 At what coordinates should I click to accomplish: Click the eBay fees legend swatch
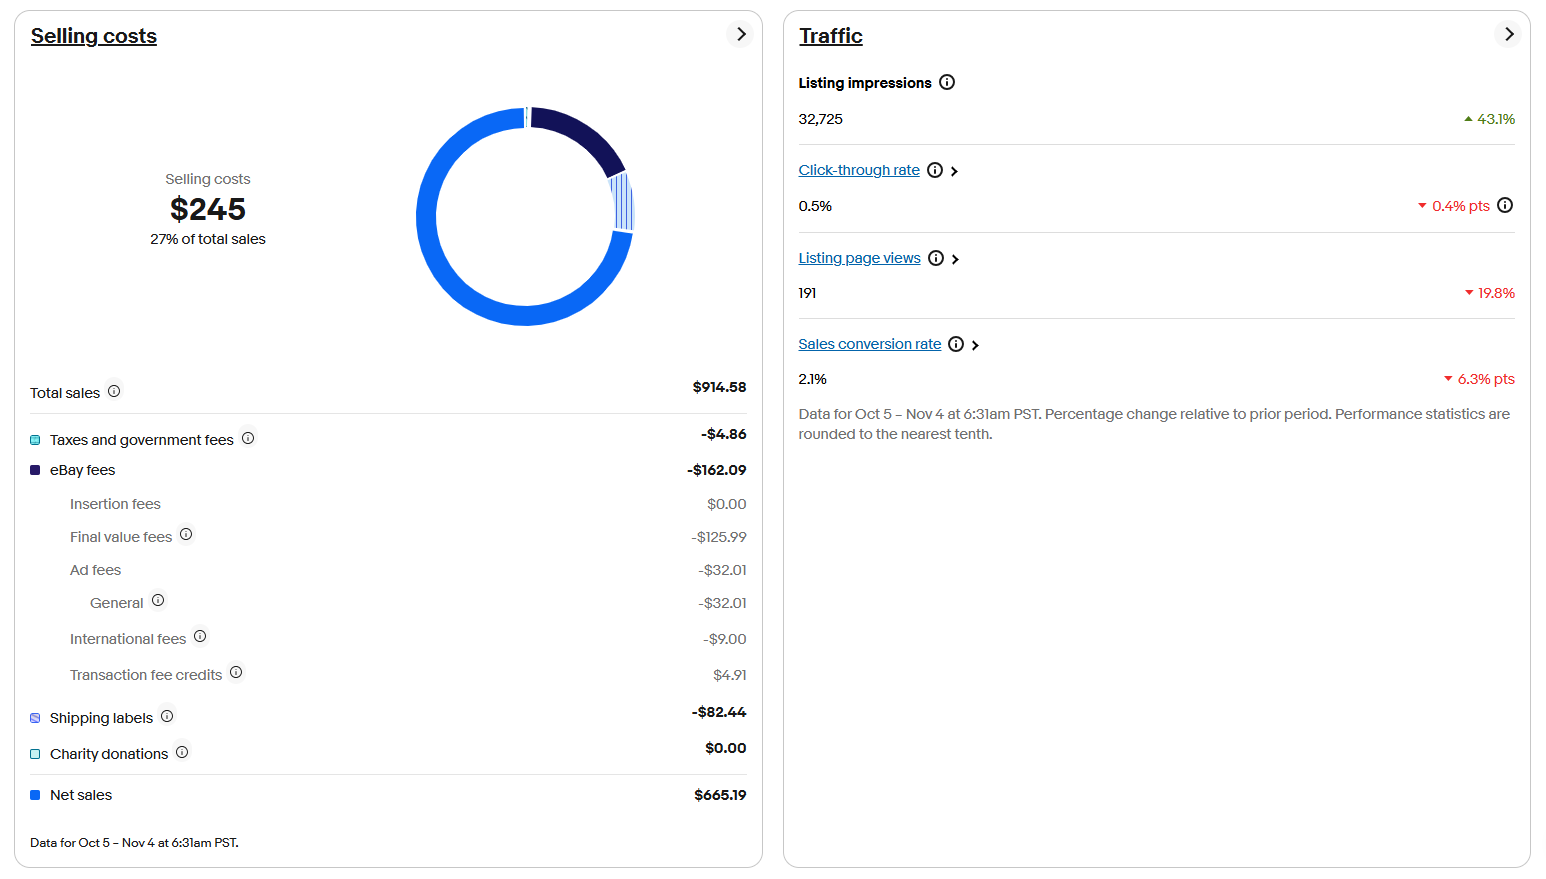pyautogui.click(x=35, y=470)
